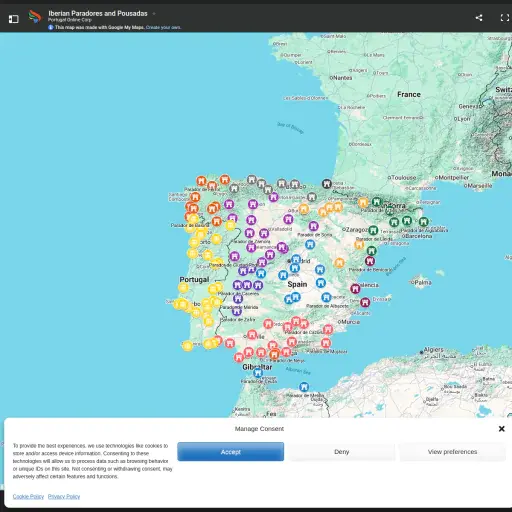Select the yellow marker just below the Portugal label

click(183, 288)
